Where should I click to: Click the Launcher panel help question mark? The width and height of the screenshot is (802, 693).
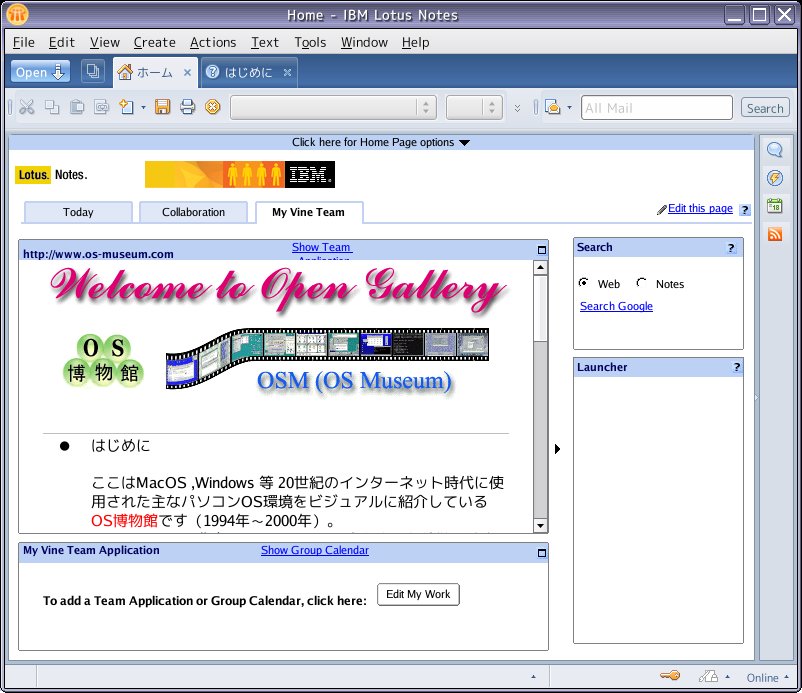click(737, 367)
